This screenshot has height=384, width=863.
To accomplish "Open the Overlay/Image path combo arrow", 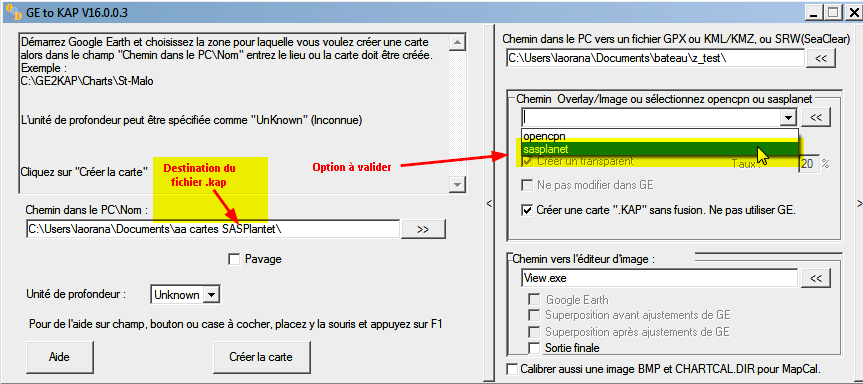I will pyautogui.click(x=789, y=117).
